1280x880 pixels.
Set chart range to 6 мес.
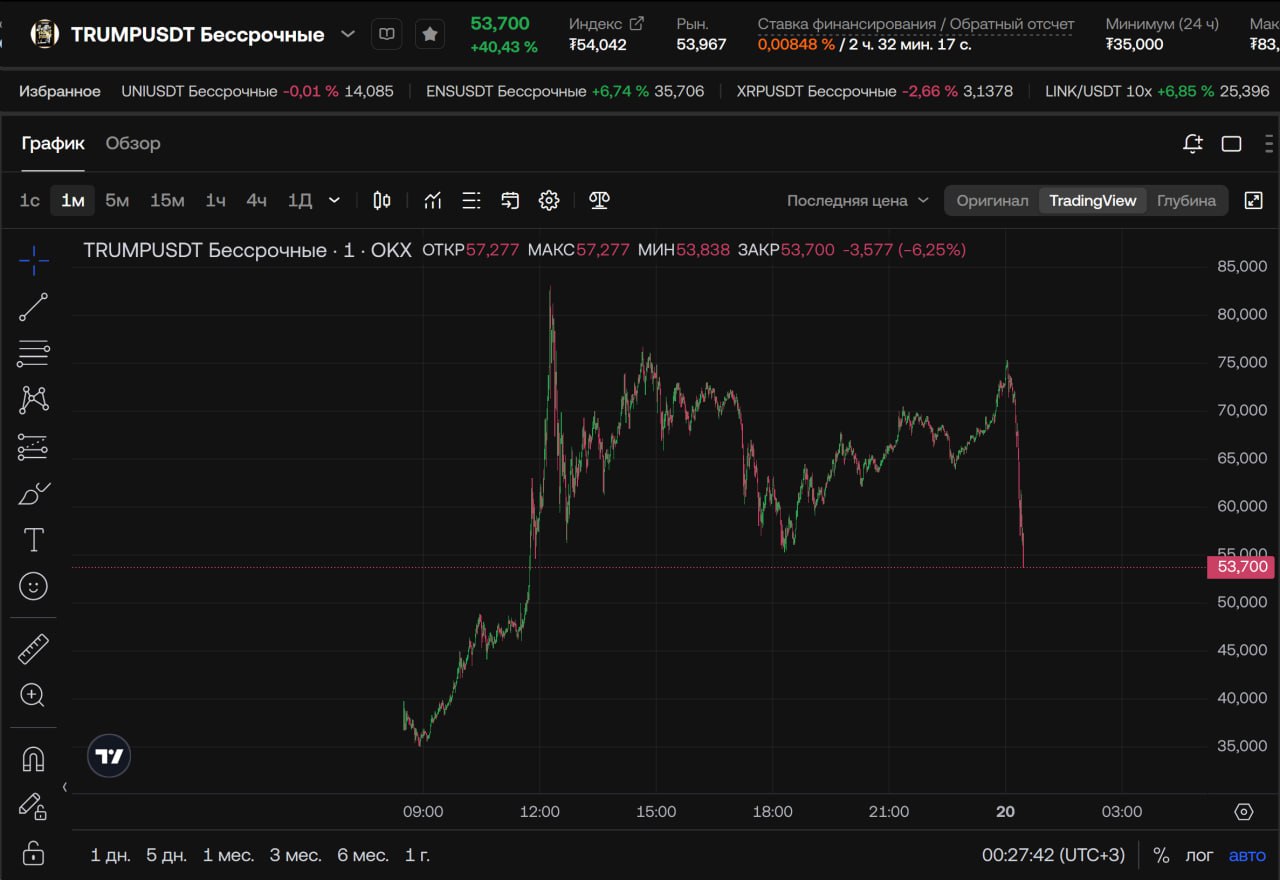click(x=363, y=855)
